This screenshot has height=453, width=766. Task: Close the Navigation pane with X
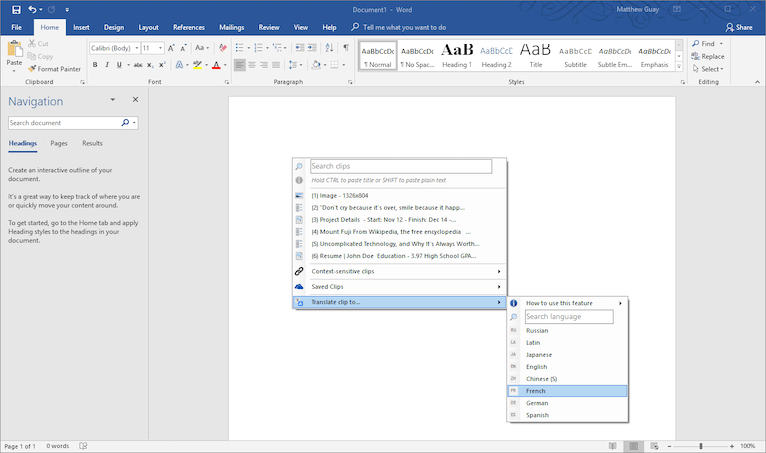click(135, 100)
